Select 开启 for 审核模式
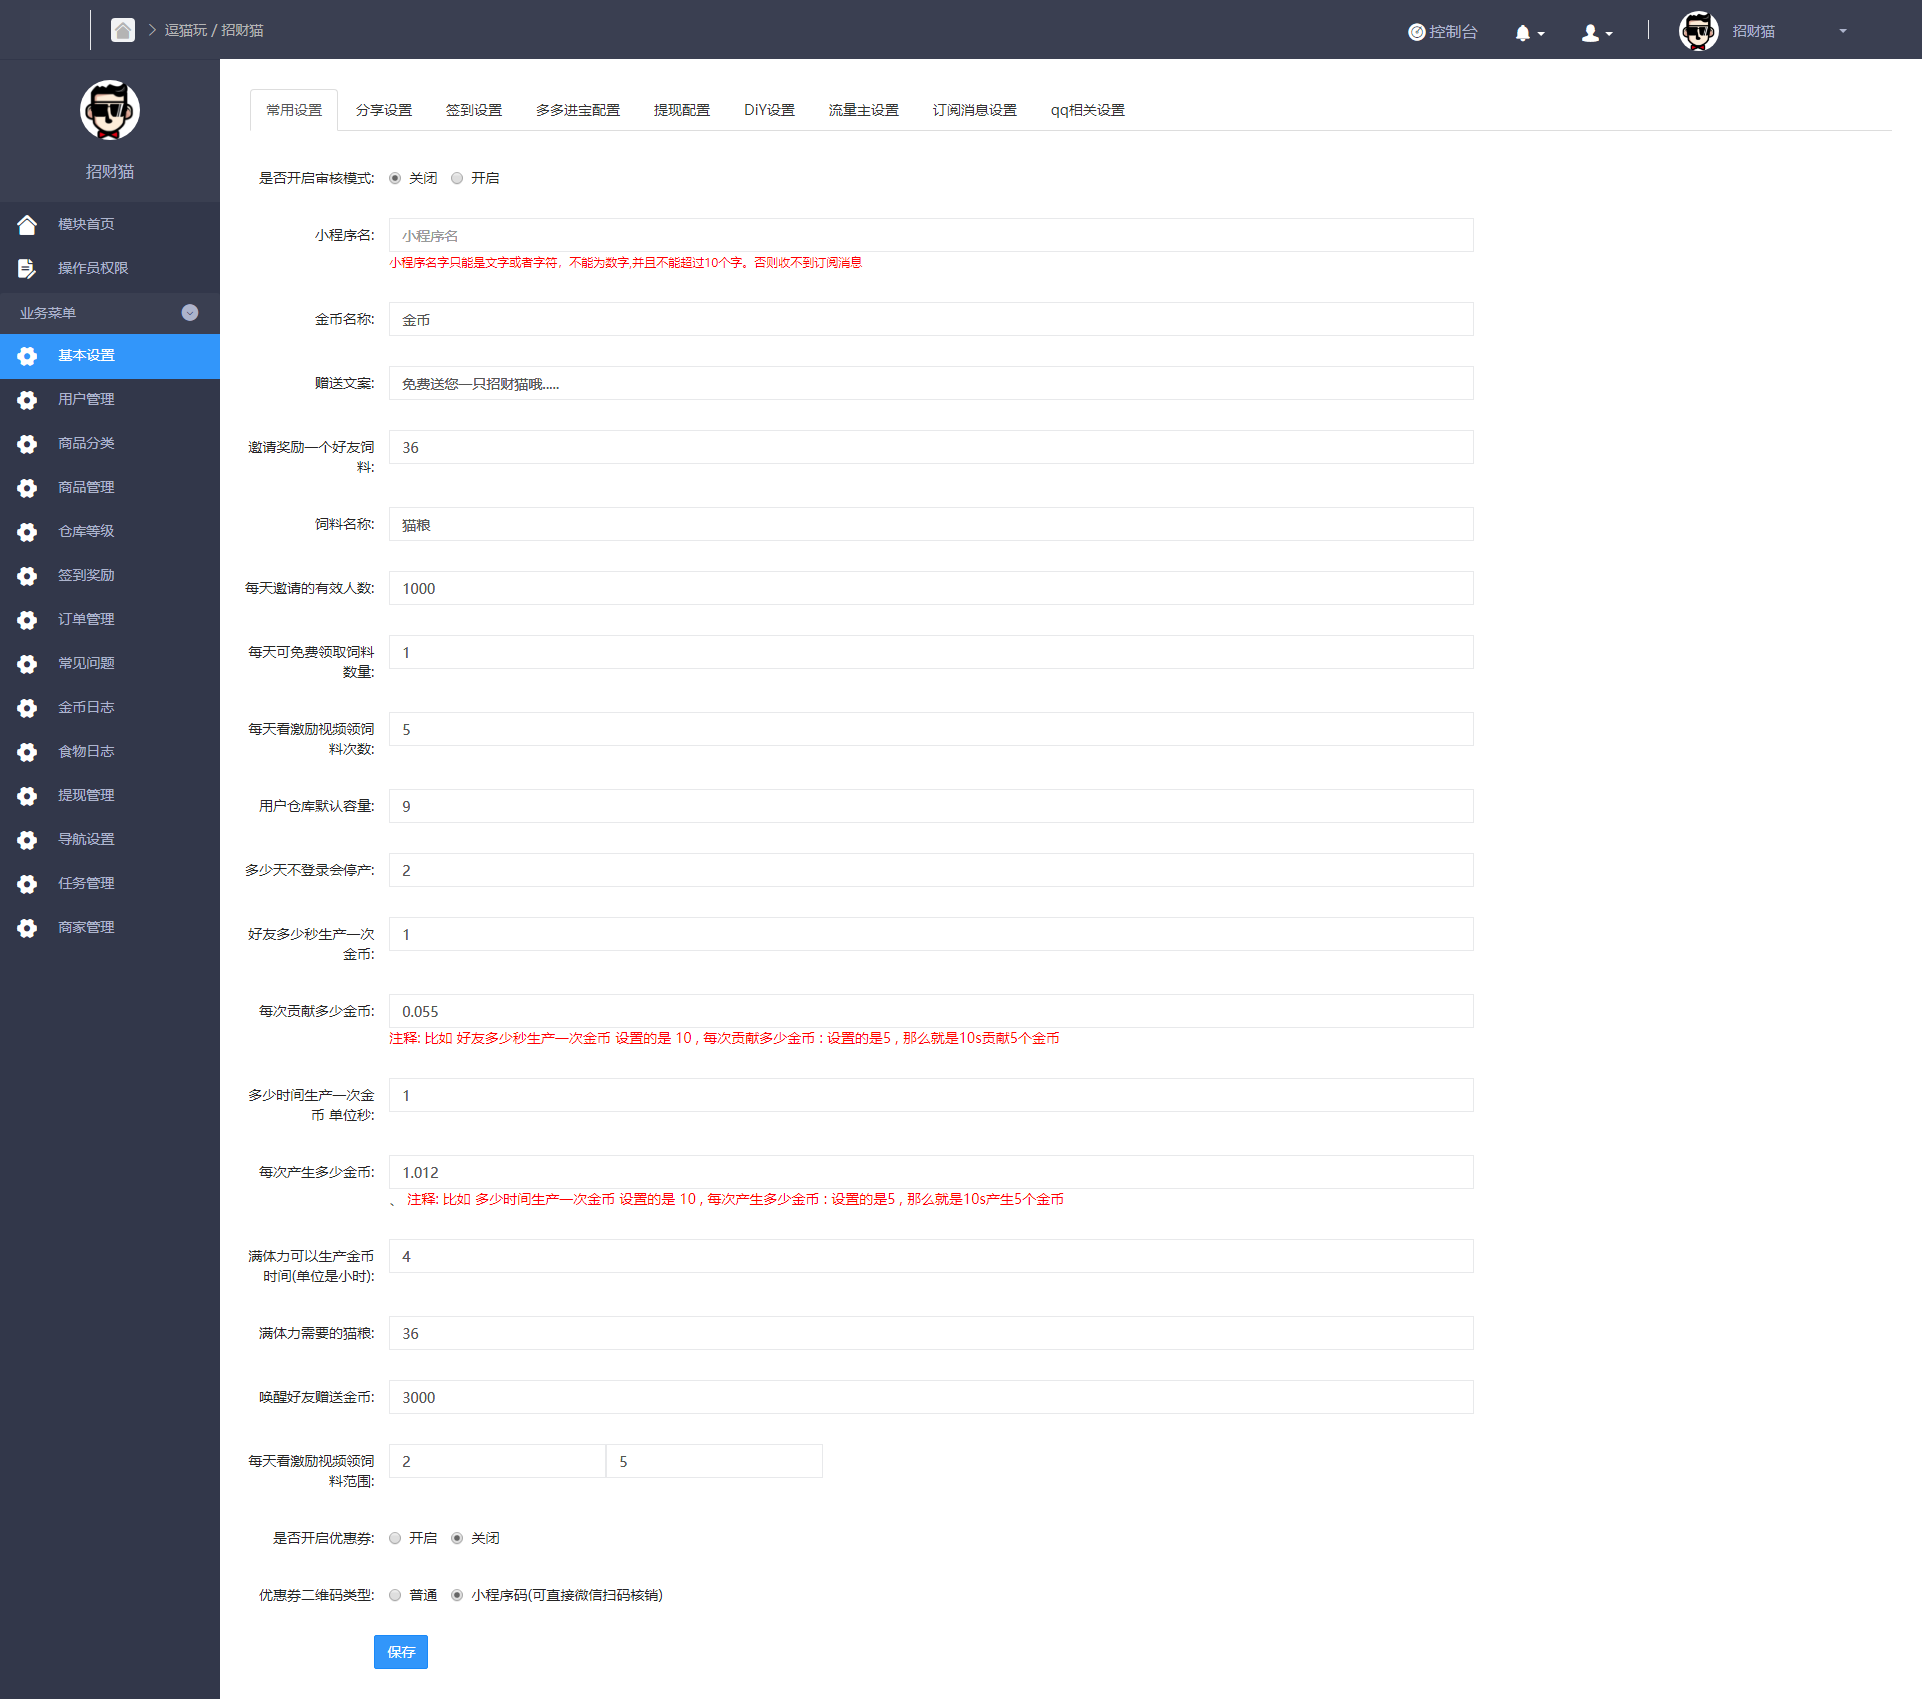Screen dimensions: 1922x1699 click(x=457, y=178)
